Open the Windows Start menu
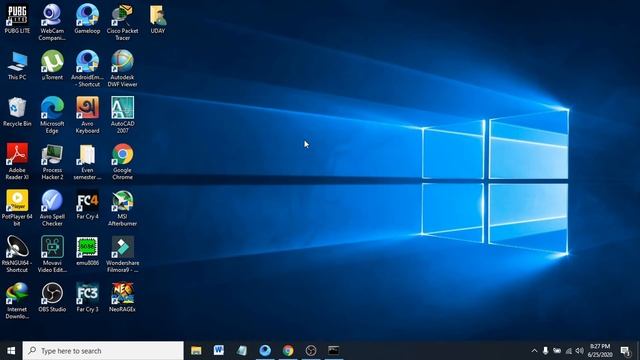 (11, 351)
